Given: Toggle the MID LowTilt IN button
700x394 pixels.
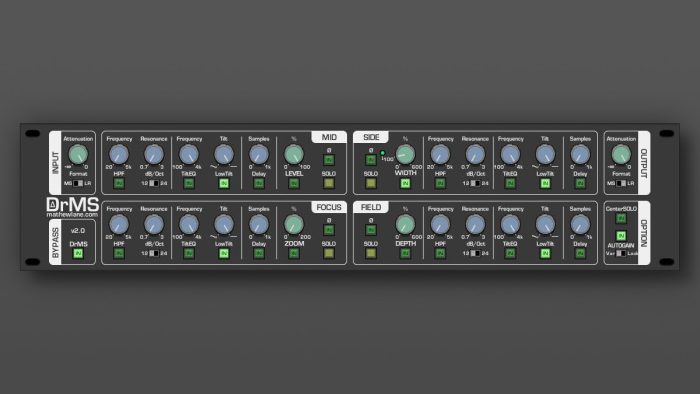Looking at the screenshot, I should (x=224, y=183).
